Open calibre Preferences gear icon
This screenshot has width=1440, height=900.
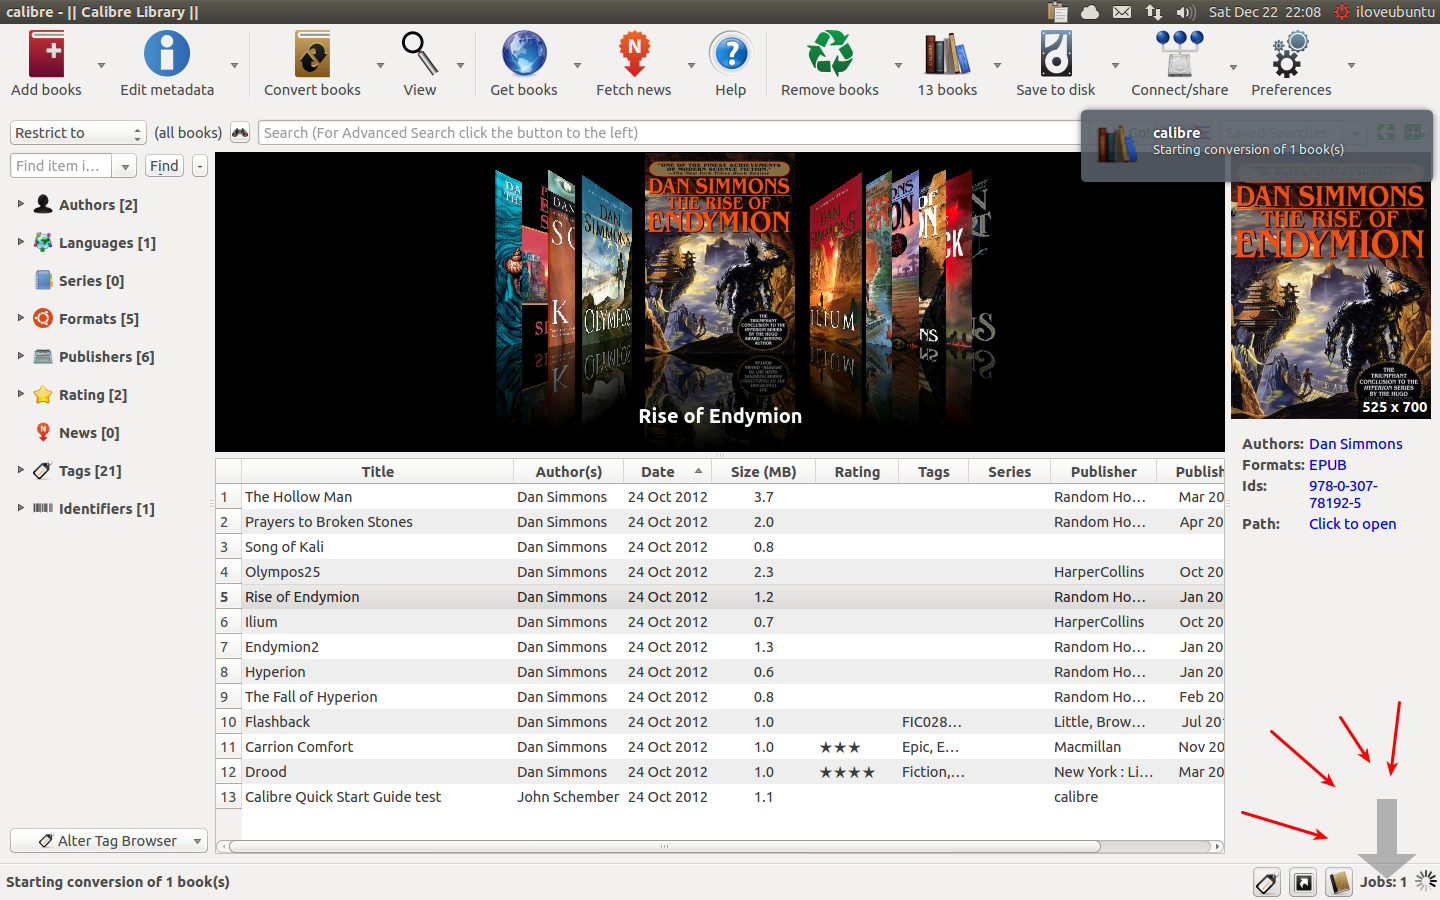point(1291,54)
